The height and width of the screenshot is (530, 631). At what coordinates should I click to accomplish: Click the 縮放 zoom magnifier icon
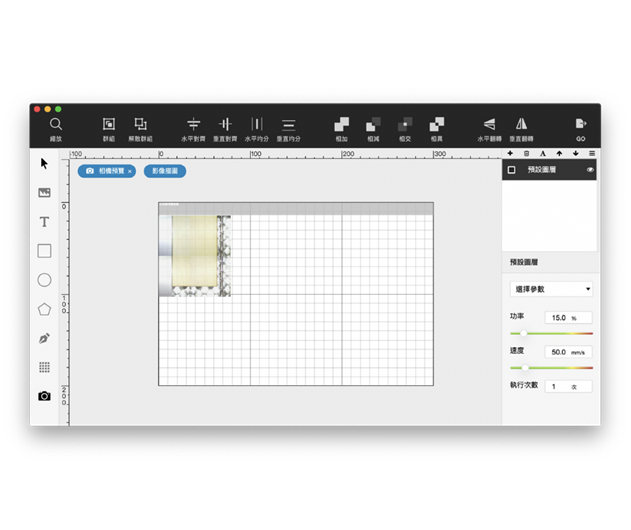click(56, 124)
